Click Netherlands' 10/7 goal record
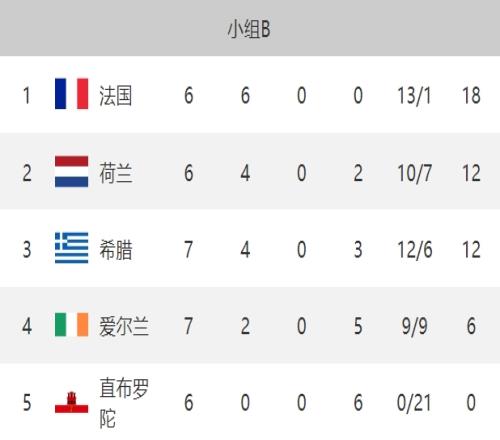Viewport: 500px width, 440px height. (414, 173)
